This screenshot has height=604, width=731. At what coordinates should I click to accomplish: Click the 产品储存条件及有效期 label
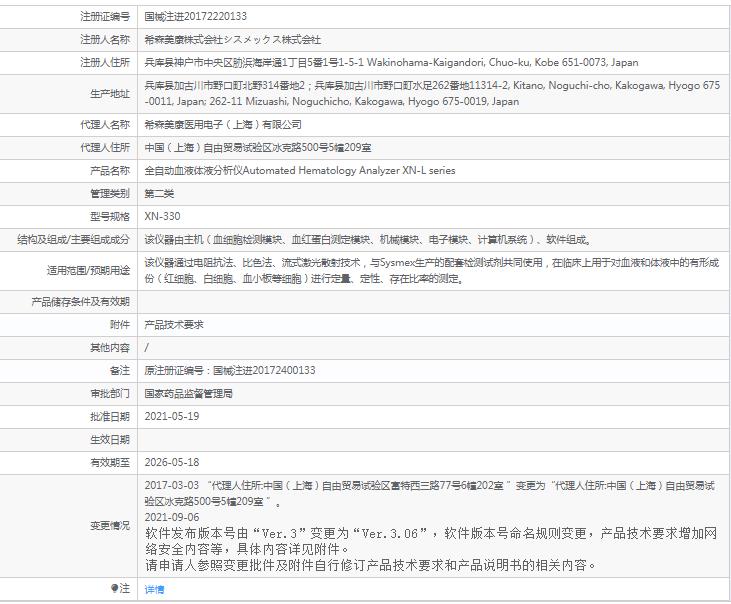80,302
